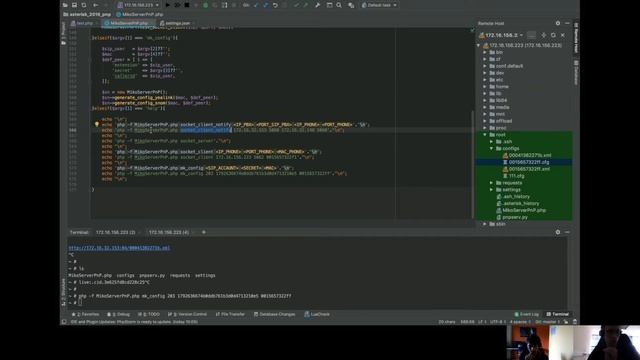Select .asterisk_history file in Remote Host
The width and height of the screenshot is (640, 360).
pos(518,203)
